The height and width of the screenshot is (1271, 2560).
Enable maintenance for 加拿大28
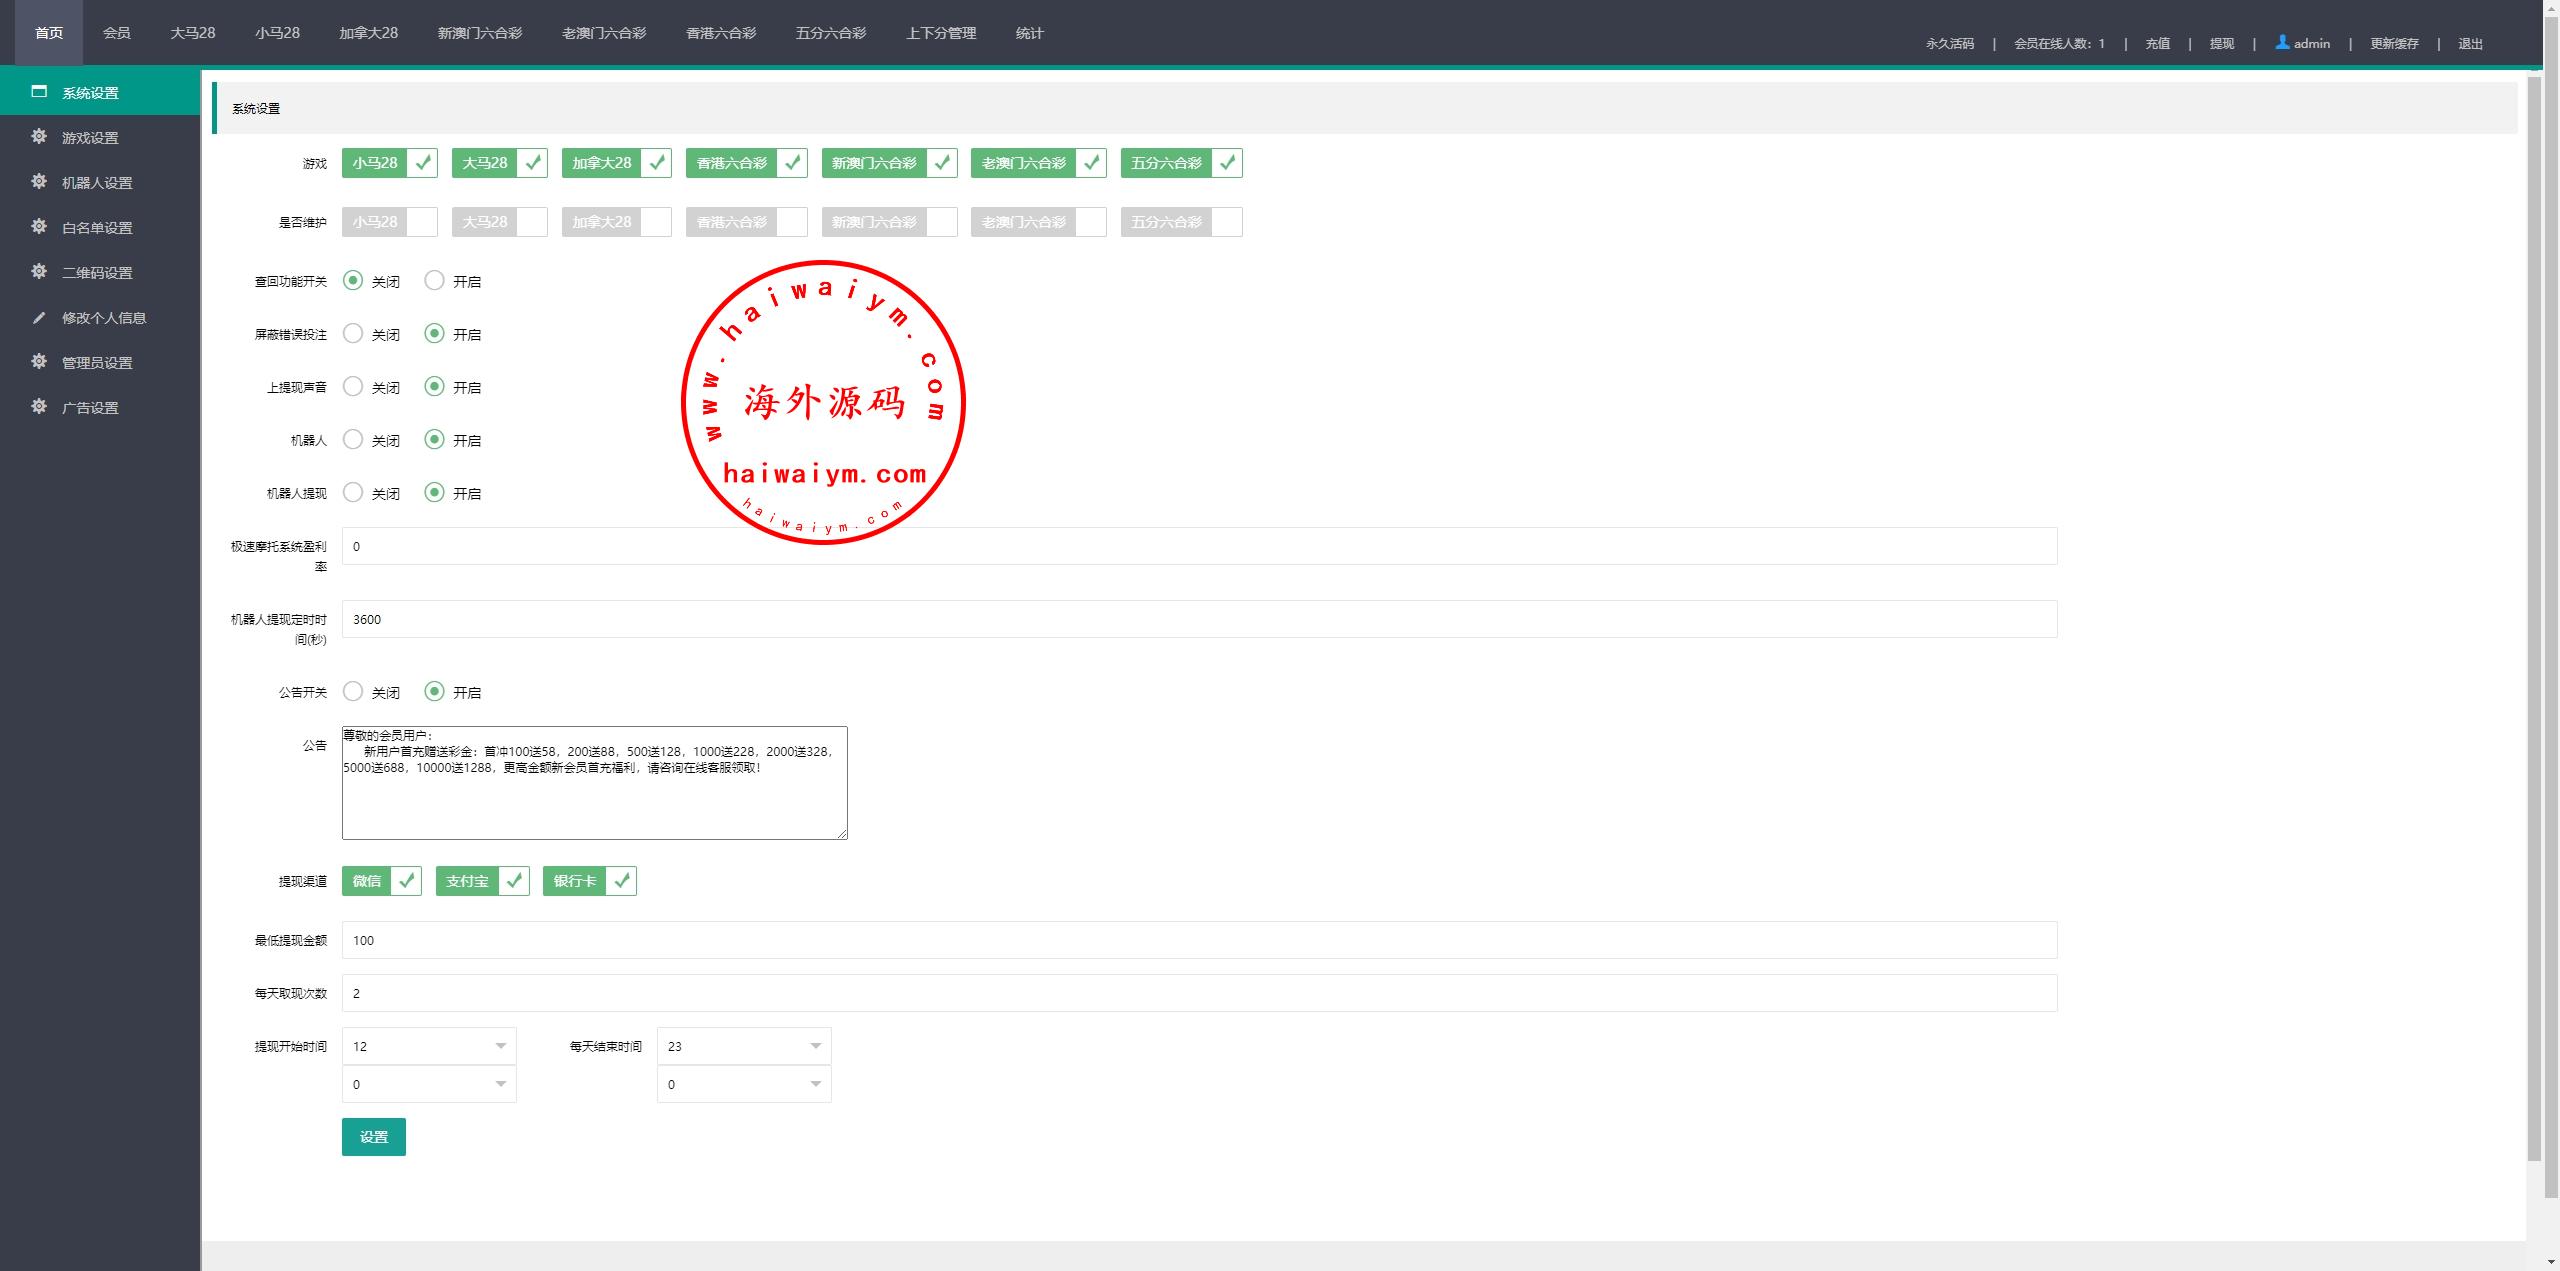pos(656,222)
